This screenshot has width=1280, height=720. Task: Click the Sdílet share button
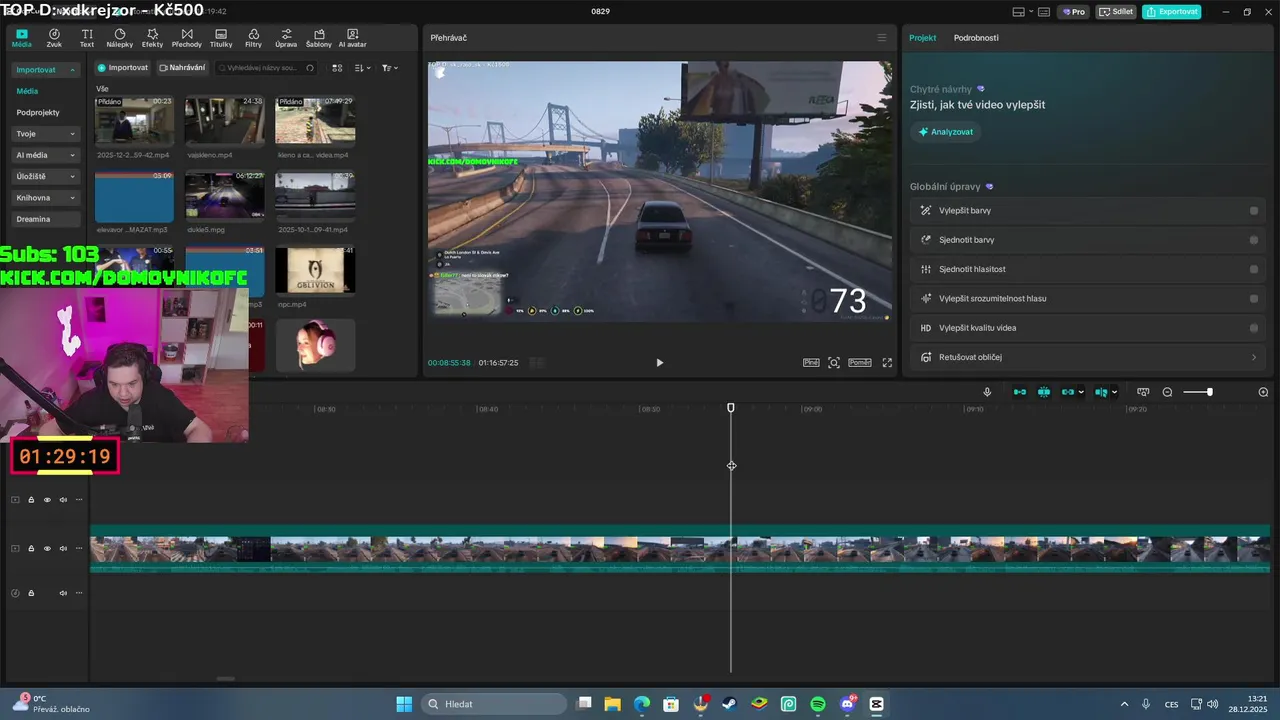coord(1116,12)
